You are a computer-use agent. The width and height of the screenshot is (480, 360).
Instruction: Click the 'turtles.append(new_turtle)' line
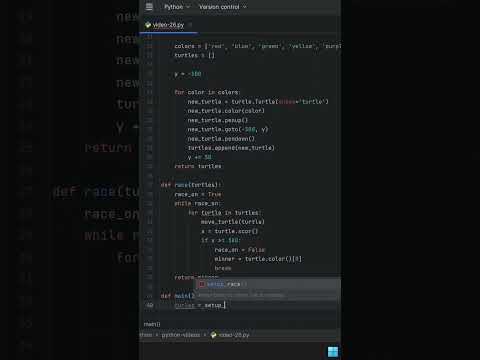pos(231,148)
